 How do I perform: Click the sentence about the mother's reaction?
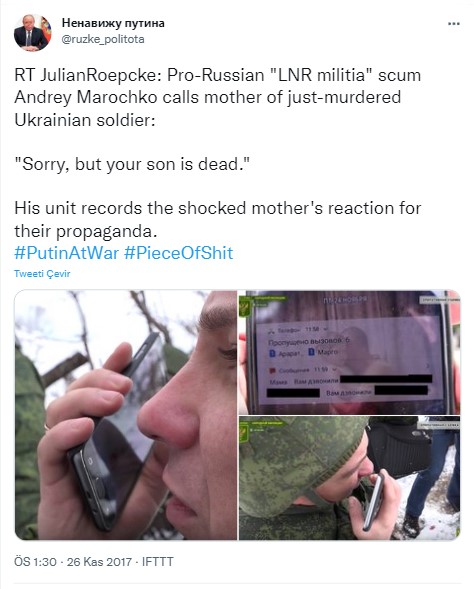tap(217, 219)
